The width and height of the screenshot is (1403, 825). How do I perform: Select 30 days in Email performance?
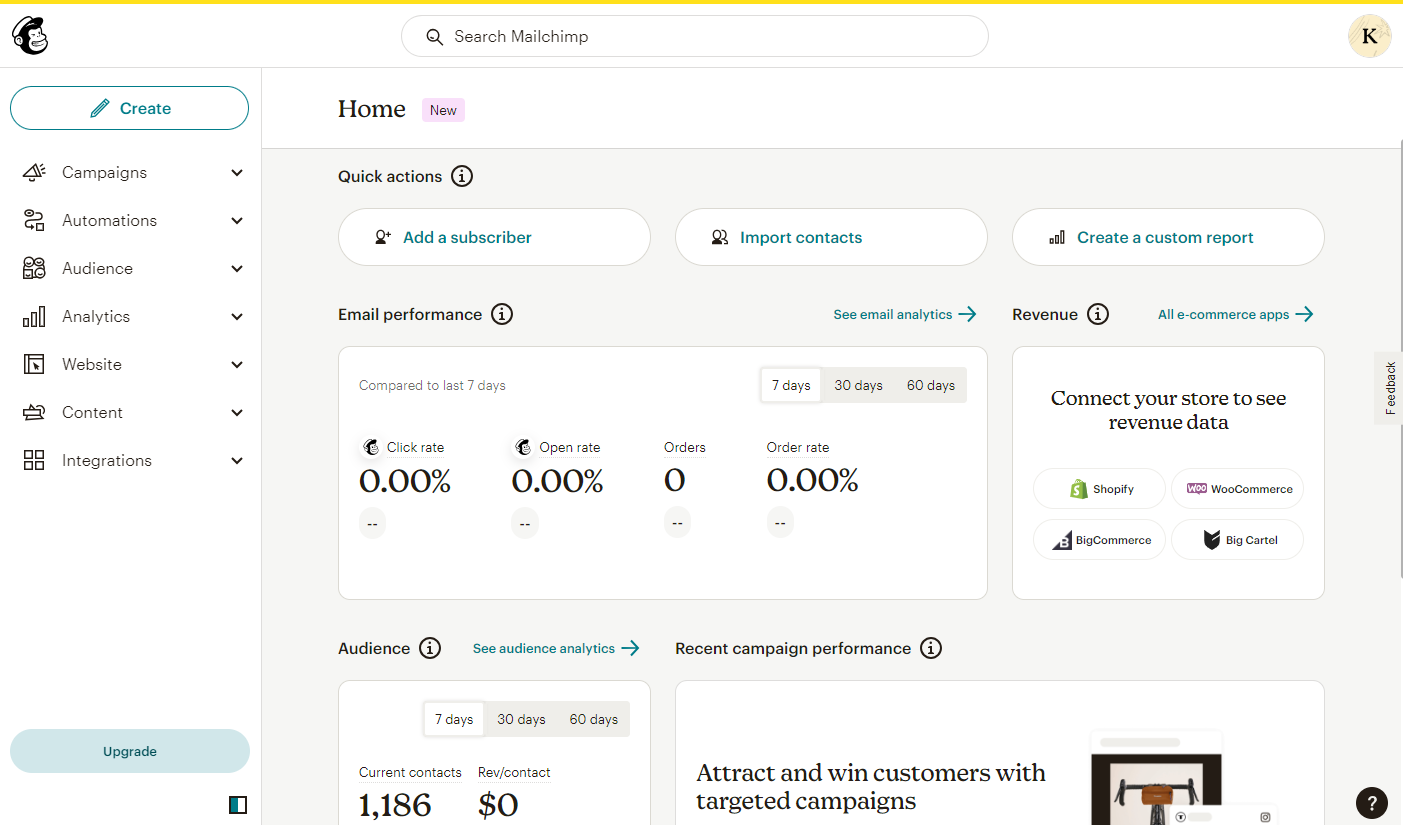[859, 386]
